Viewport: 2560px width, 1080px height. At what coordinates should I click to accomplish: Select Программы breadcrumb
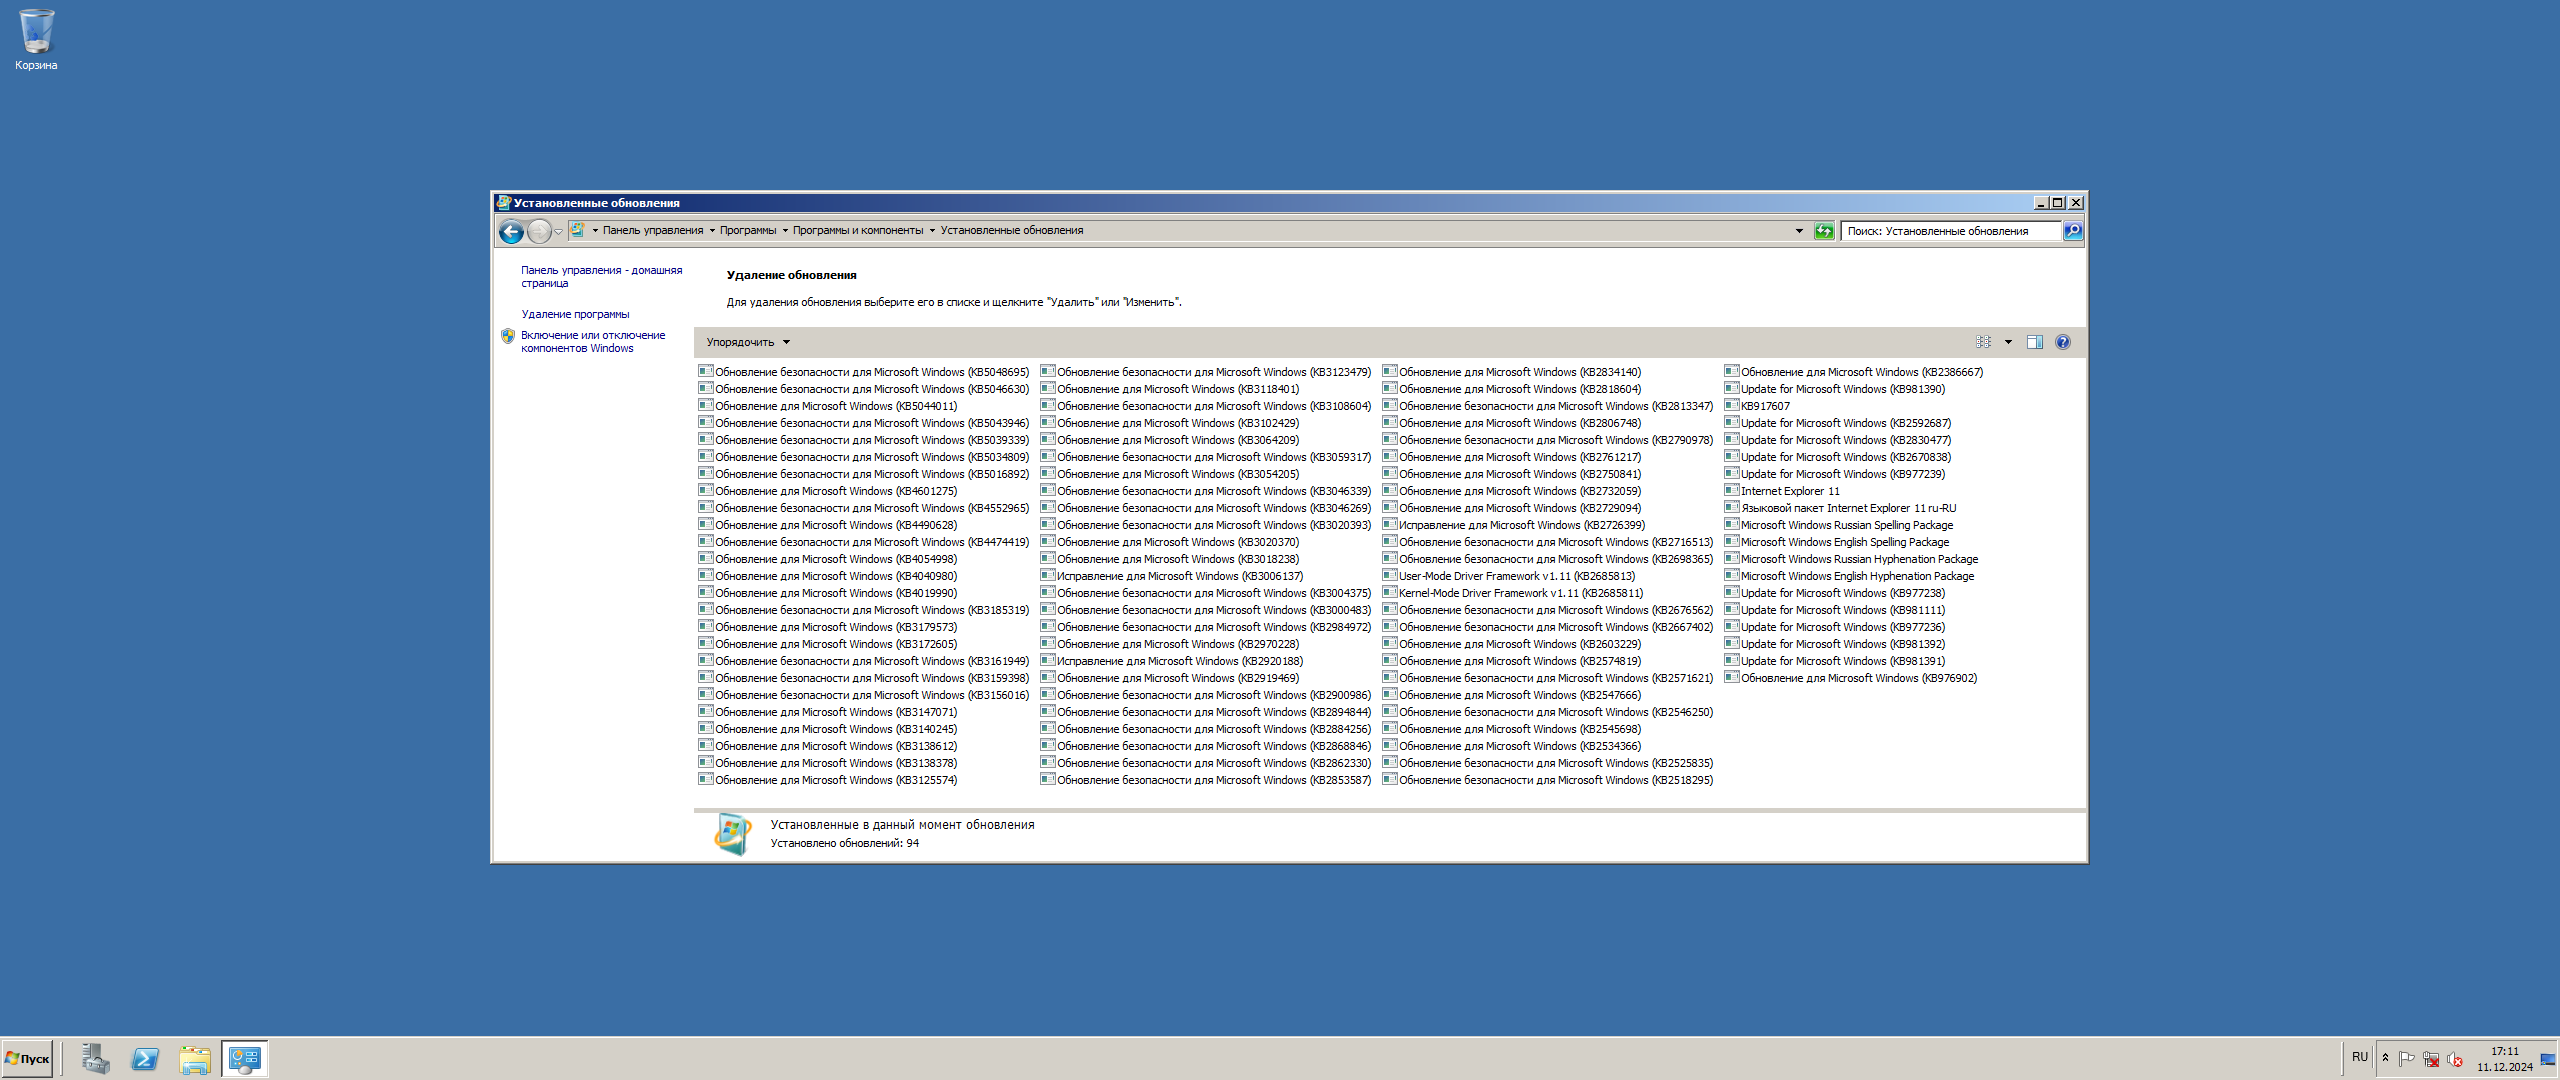pyautogui.click(x=748, y=231)
